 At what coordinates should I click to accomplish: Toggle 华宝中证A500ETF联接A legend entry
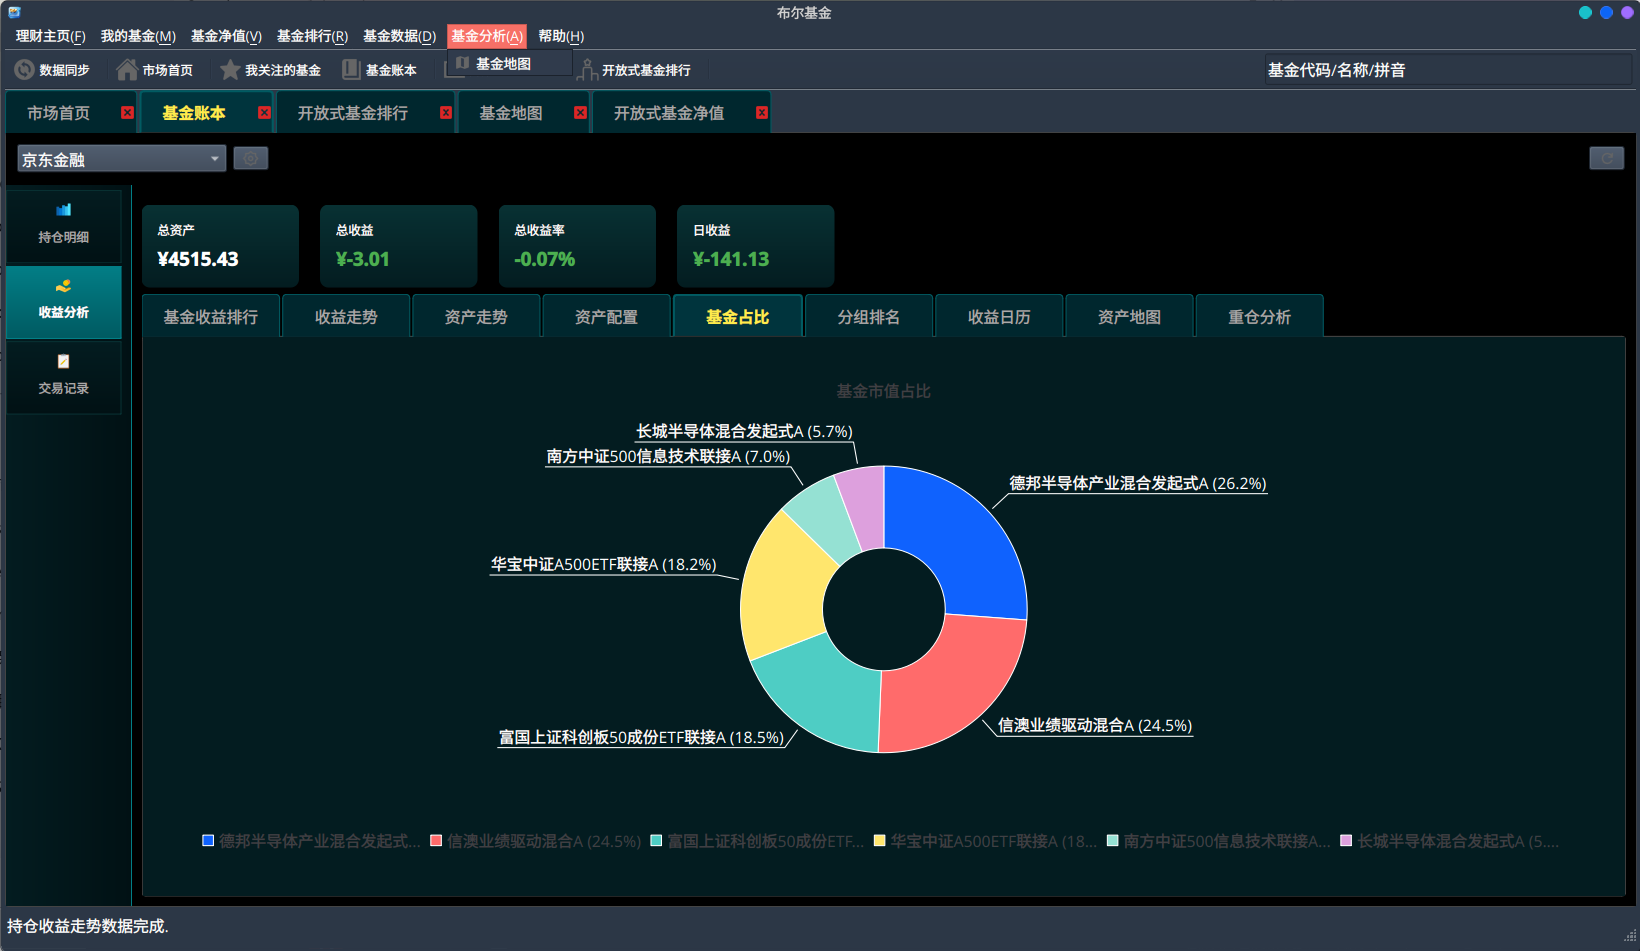point(985,841)
